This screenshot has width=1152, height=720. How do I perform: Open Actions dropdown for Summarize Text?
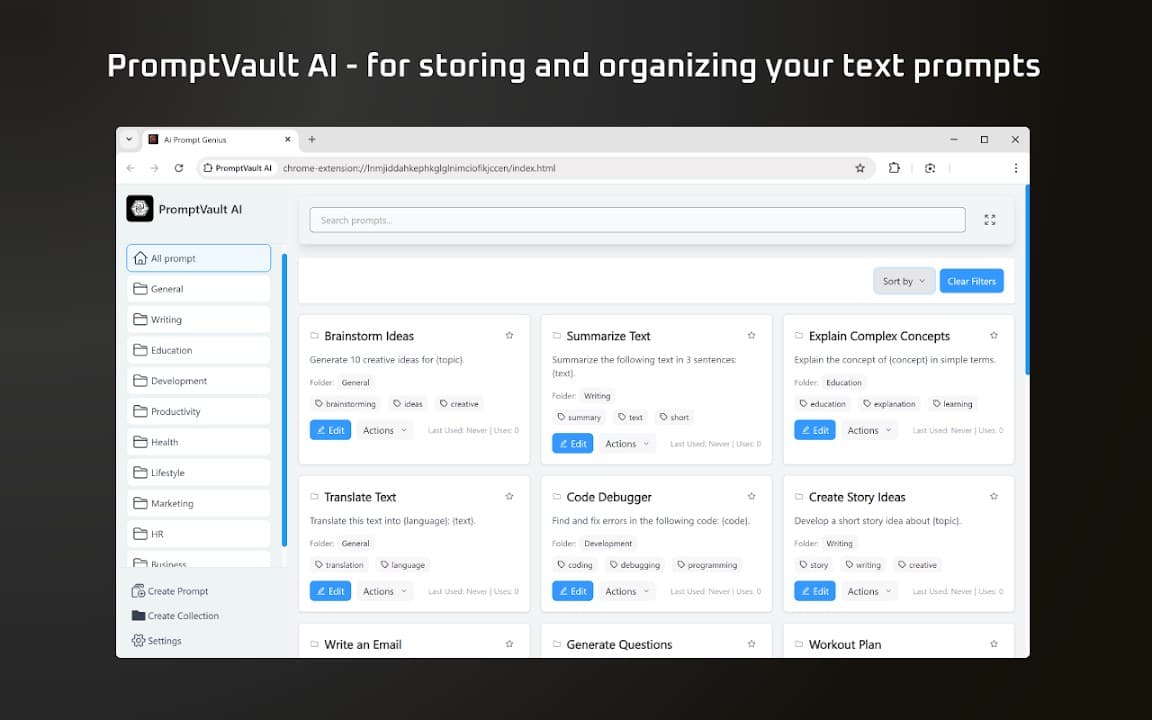(627, 444)
